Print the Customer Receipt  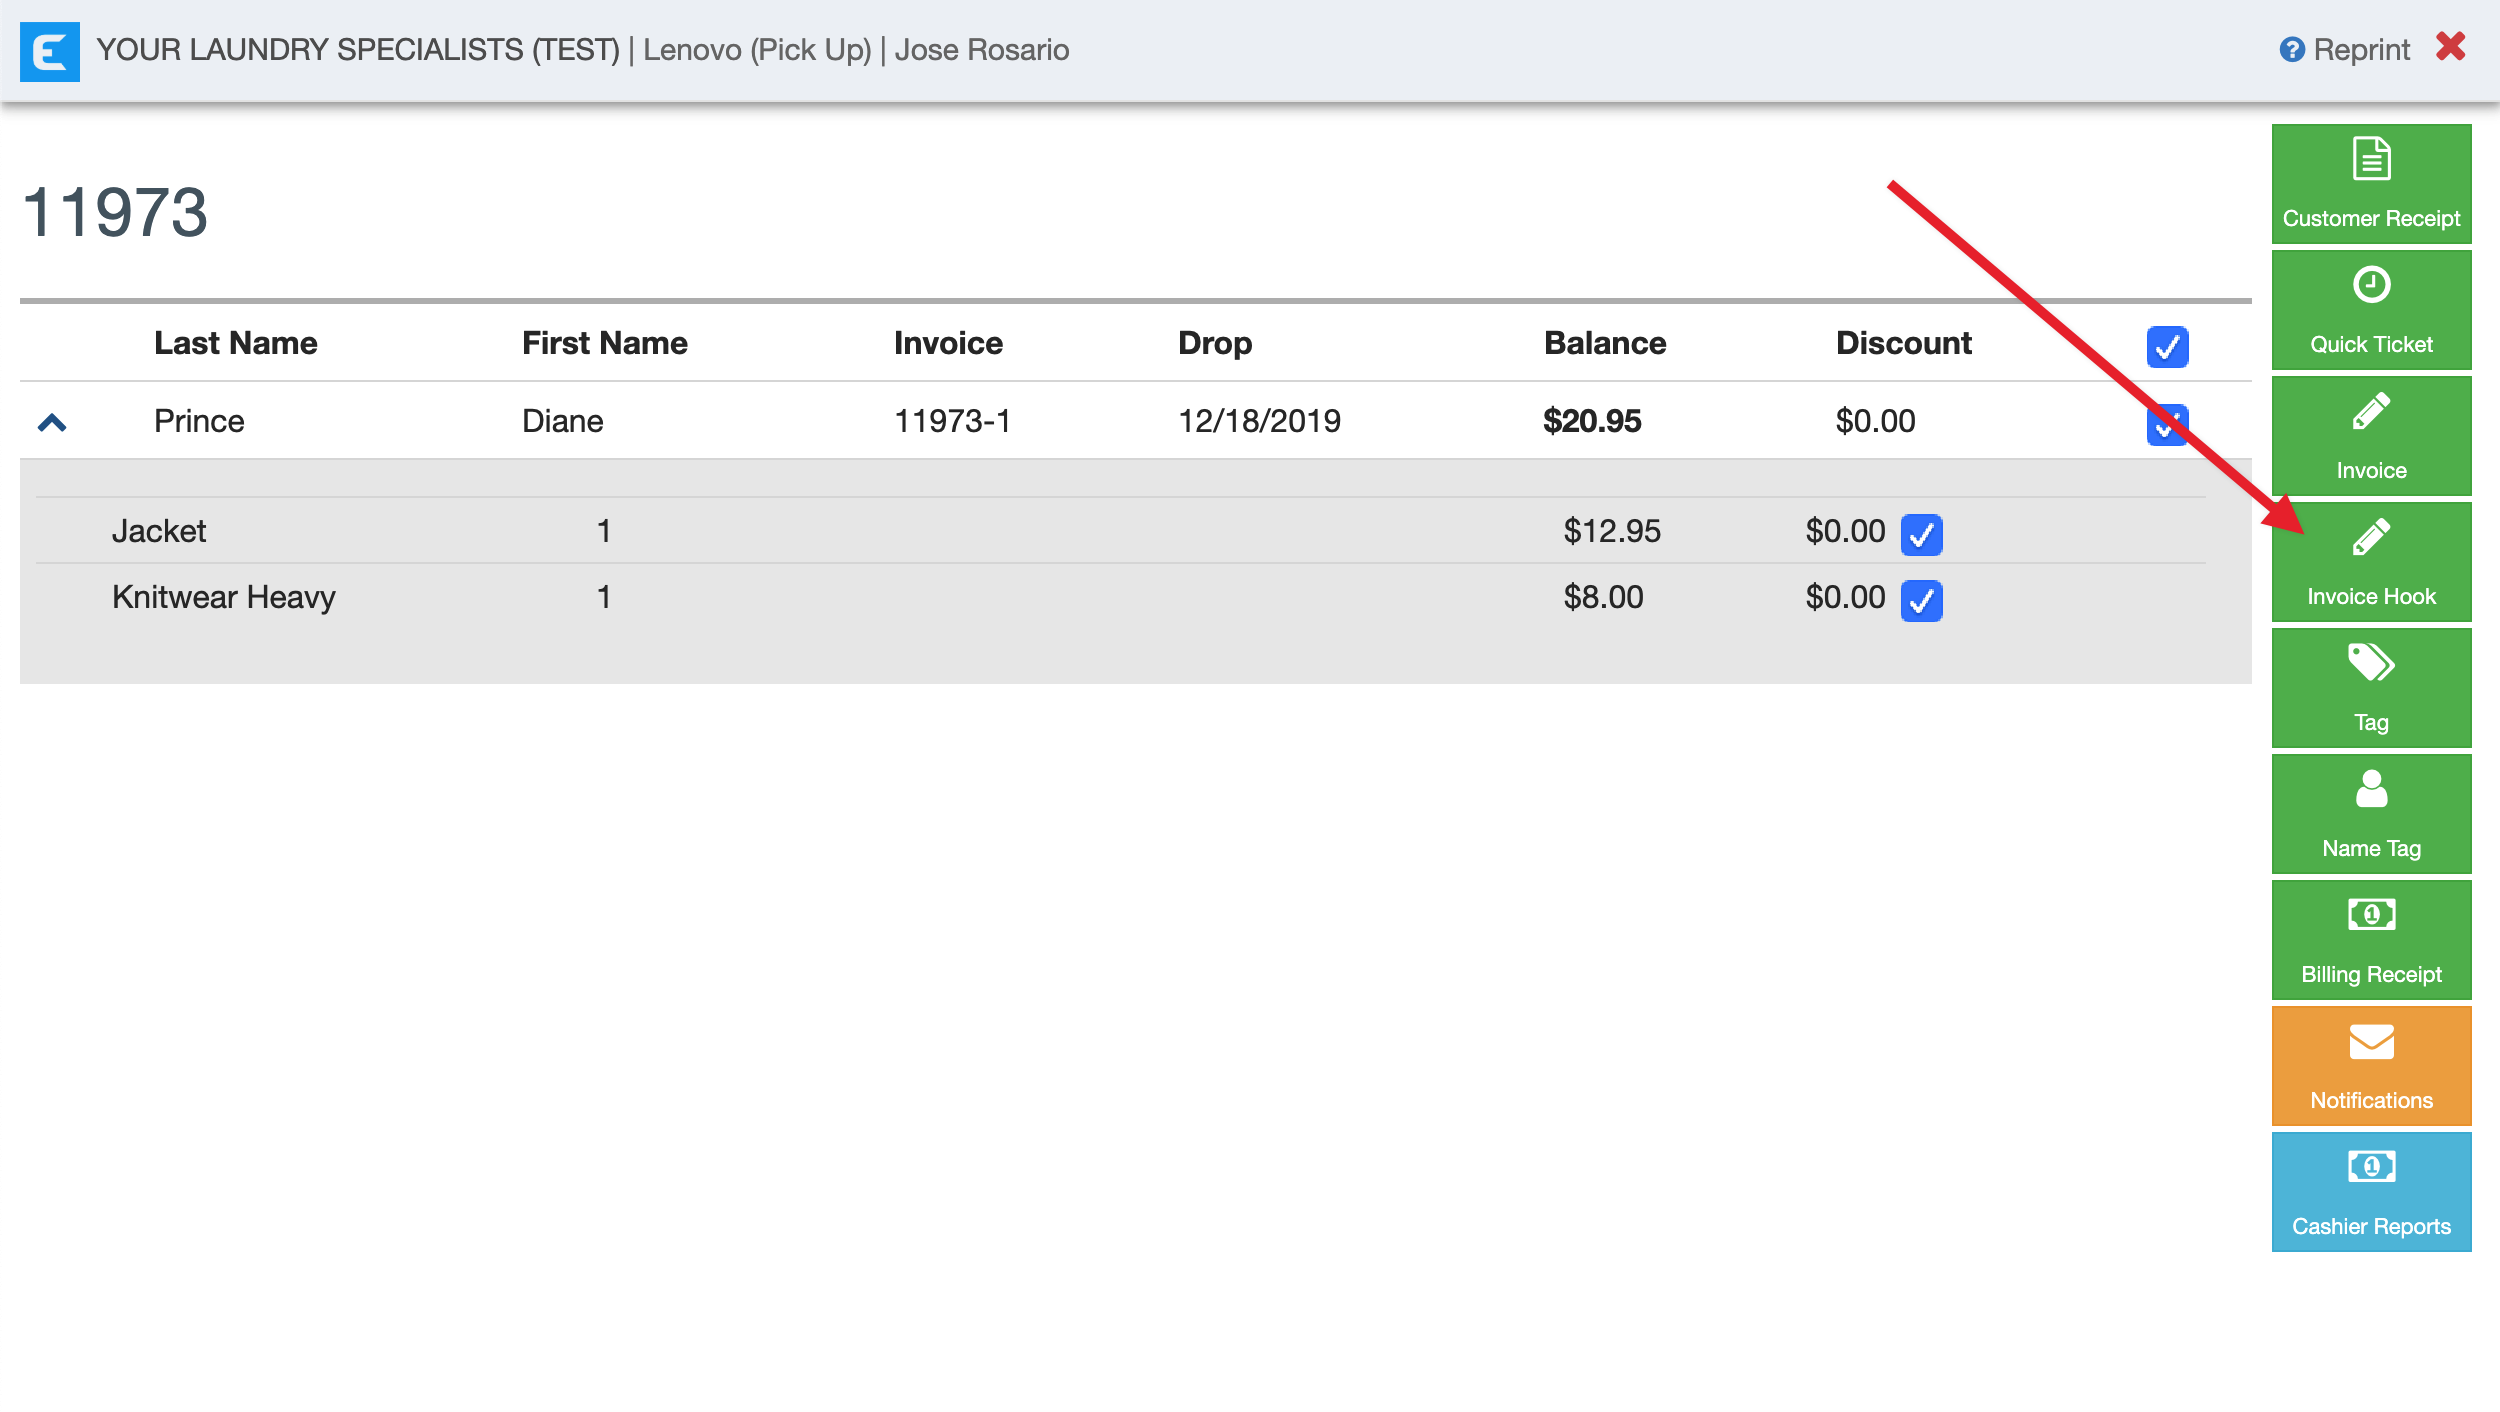[2370, 184]
